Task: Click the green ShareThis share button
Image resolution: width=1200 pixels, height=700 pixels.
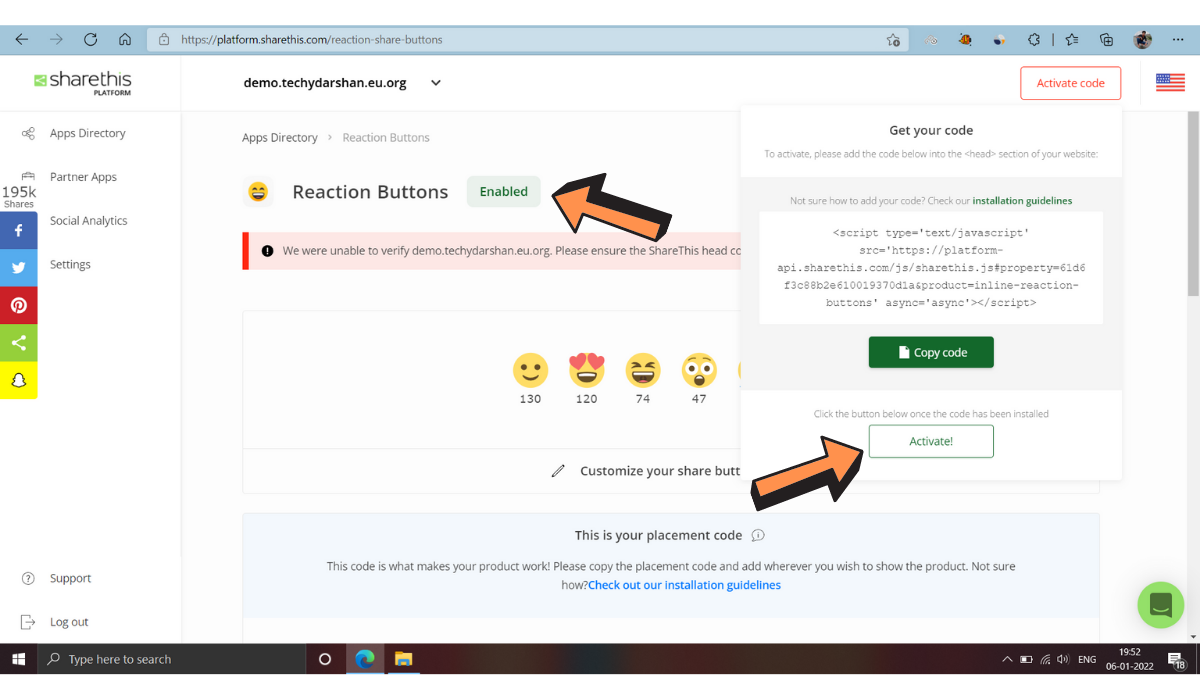Action: point(18,343)
